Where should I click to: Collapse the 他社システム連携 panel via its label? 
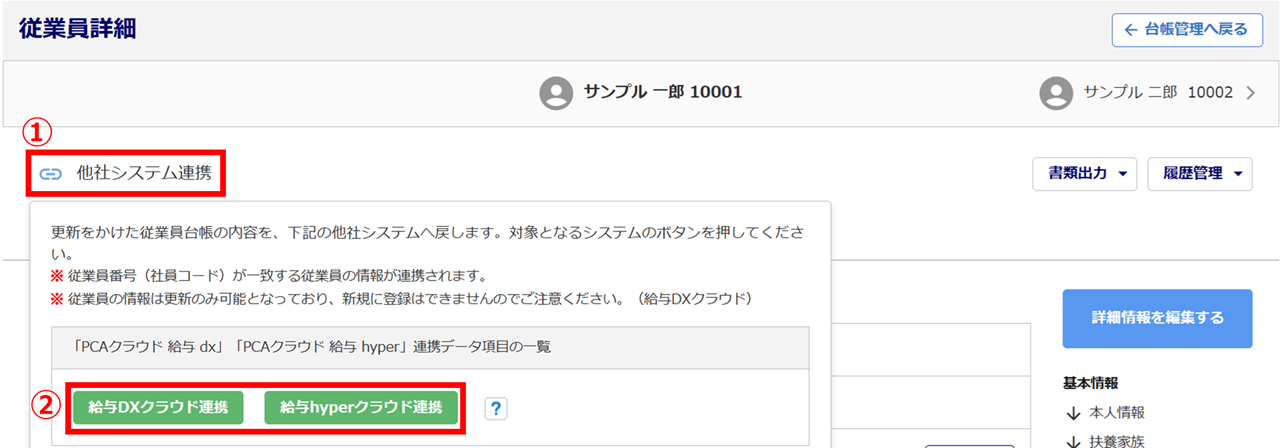pos(144,174)
